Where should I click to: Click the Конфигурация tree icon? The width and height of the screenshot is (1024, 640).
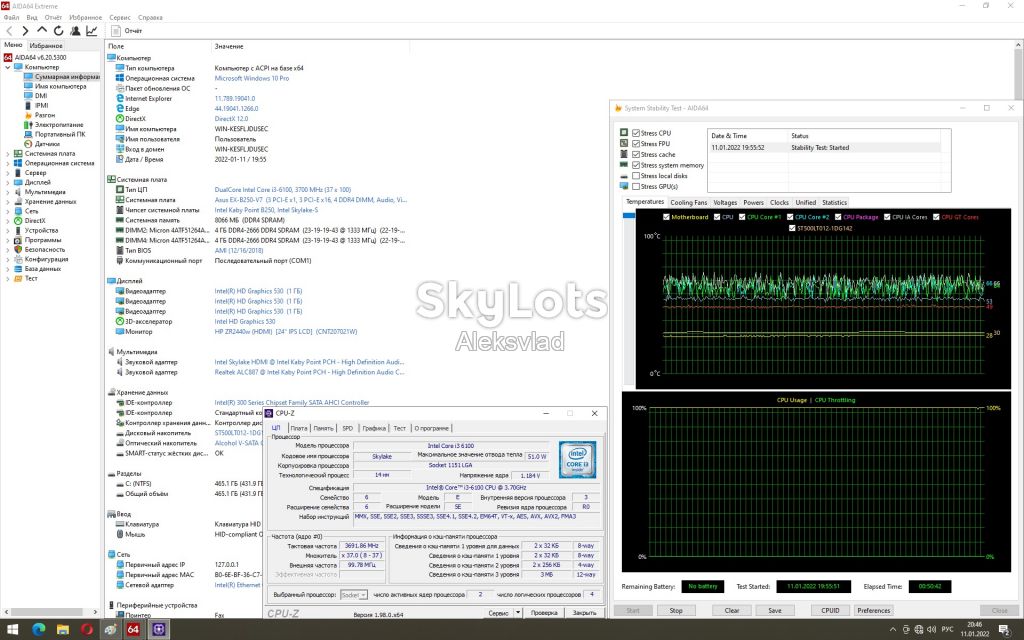tap(18, 259)
